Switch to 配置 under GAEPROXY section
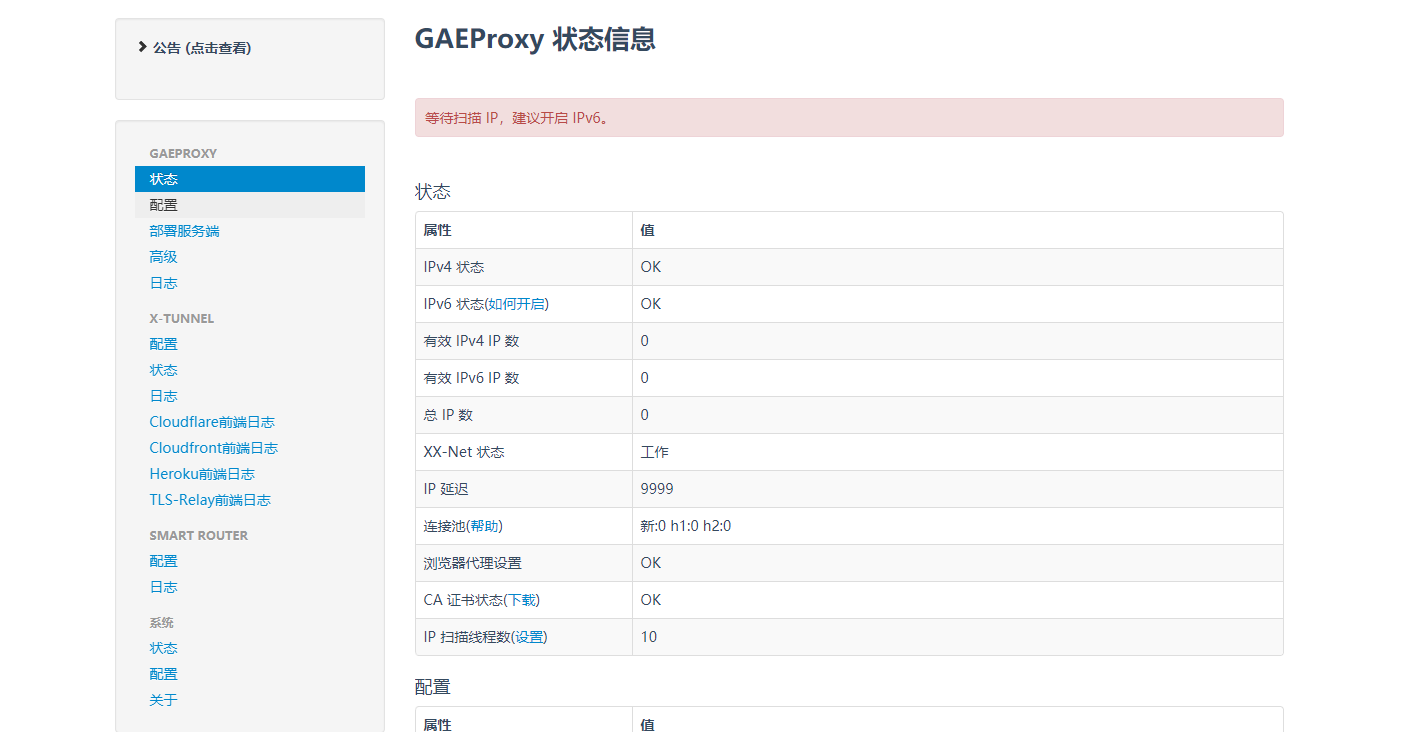The image size is (1425, 732). (x=163, y=204)
